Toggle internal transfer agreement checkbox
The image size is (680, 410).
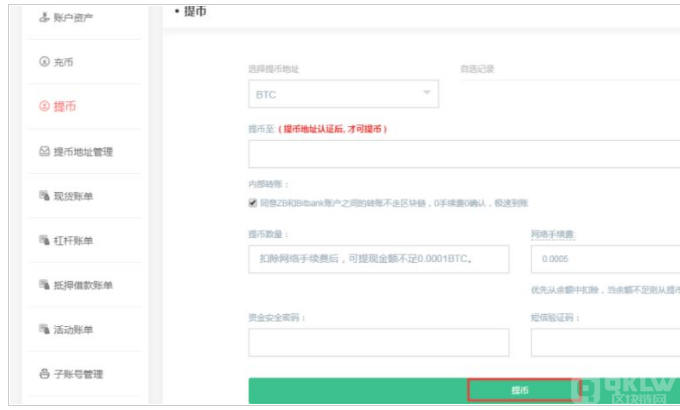pos(253,203)
